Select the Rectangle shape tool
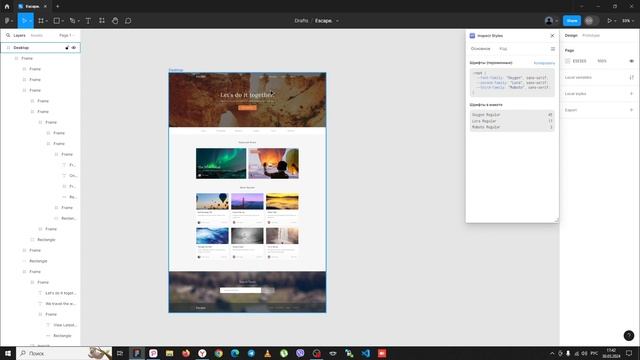Screen dimensions: 640x360 click(x=57, y=20)
